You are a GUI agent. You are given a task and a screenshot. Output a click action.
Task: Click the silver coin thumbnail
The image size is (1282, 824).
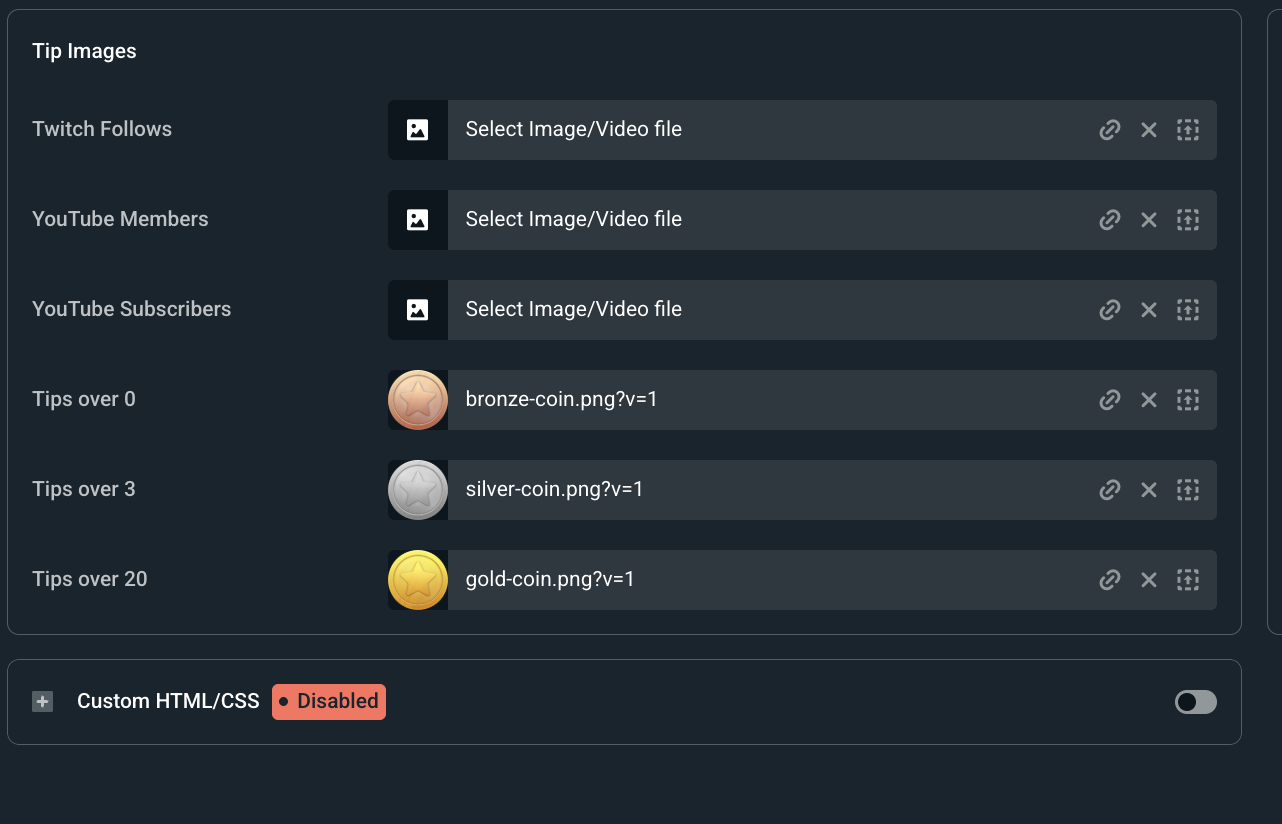click(x=418, y=490)
